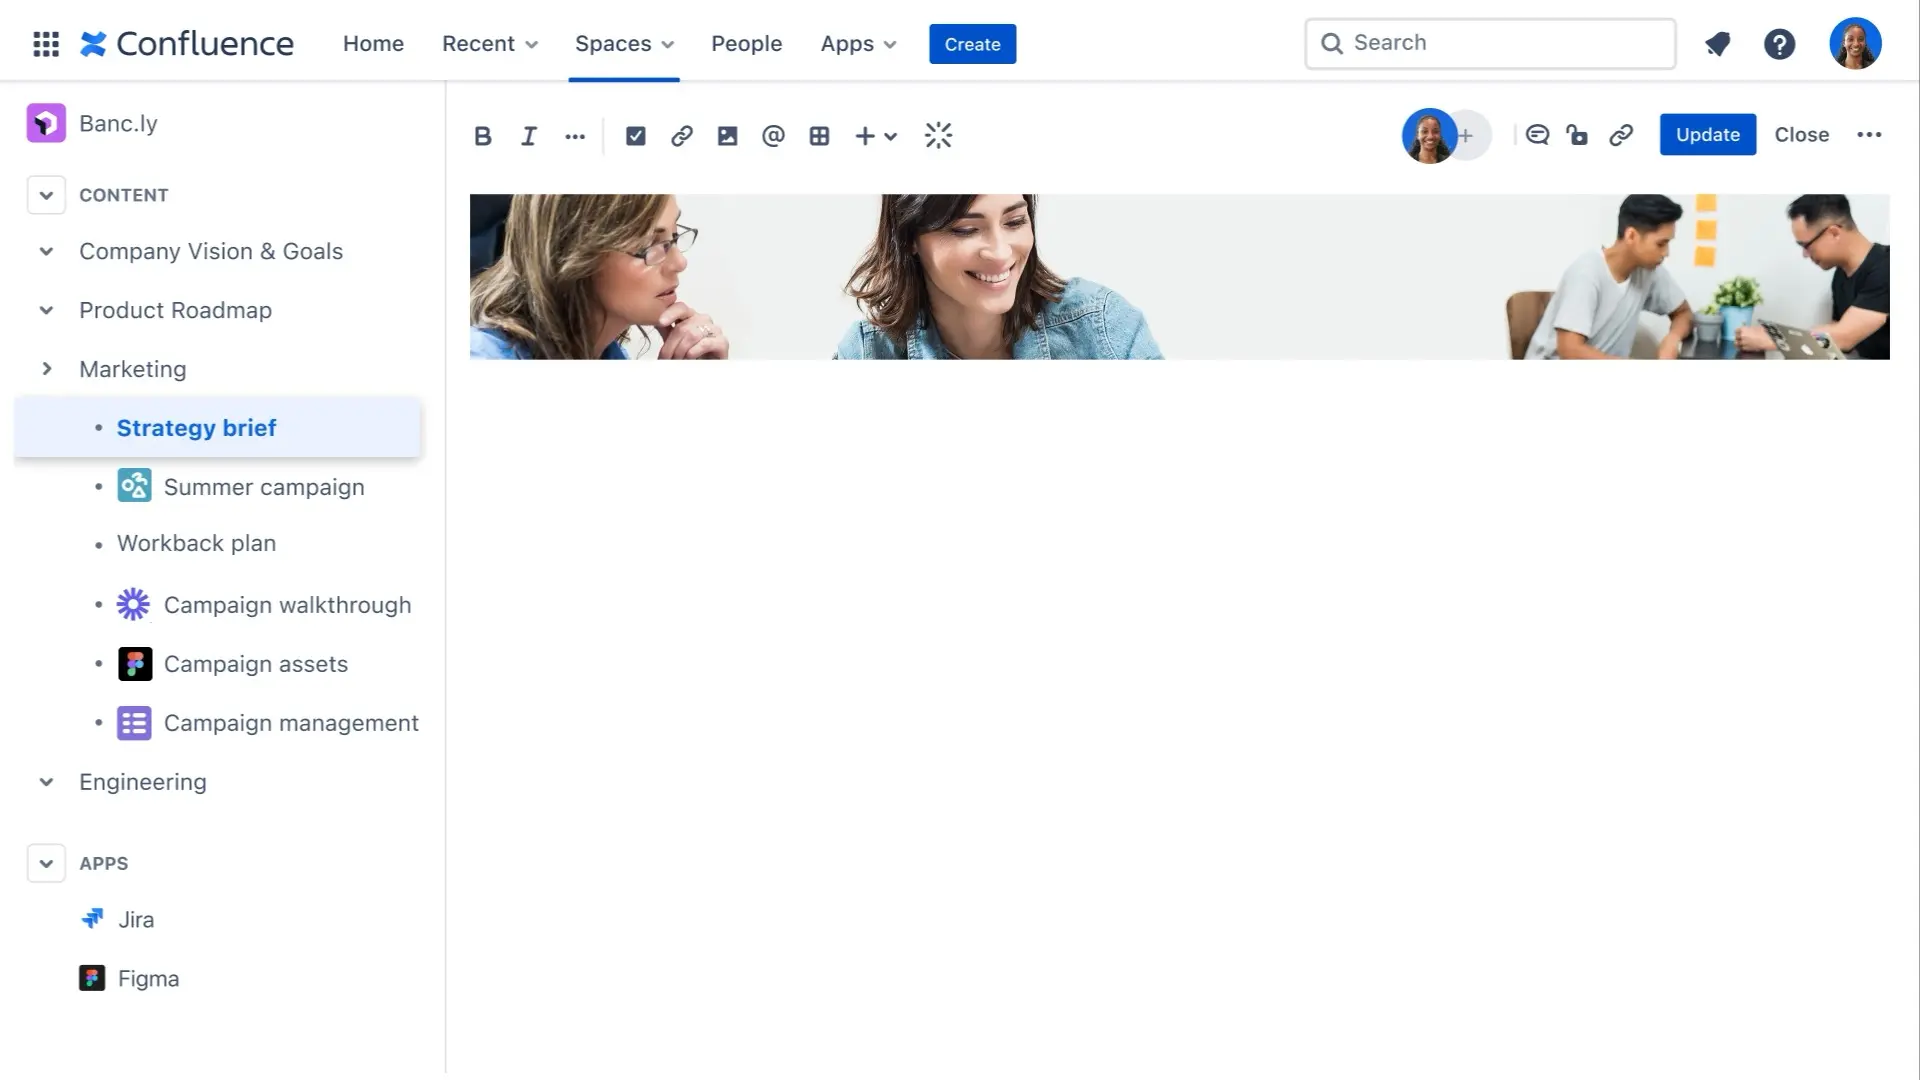The image size is (1920, 1080).
Task: Toggle page restrictions lock
Action: coord(1577,135)
